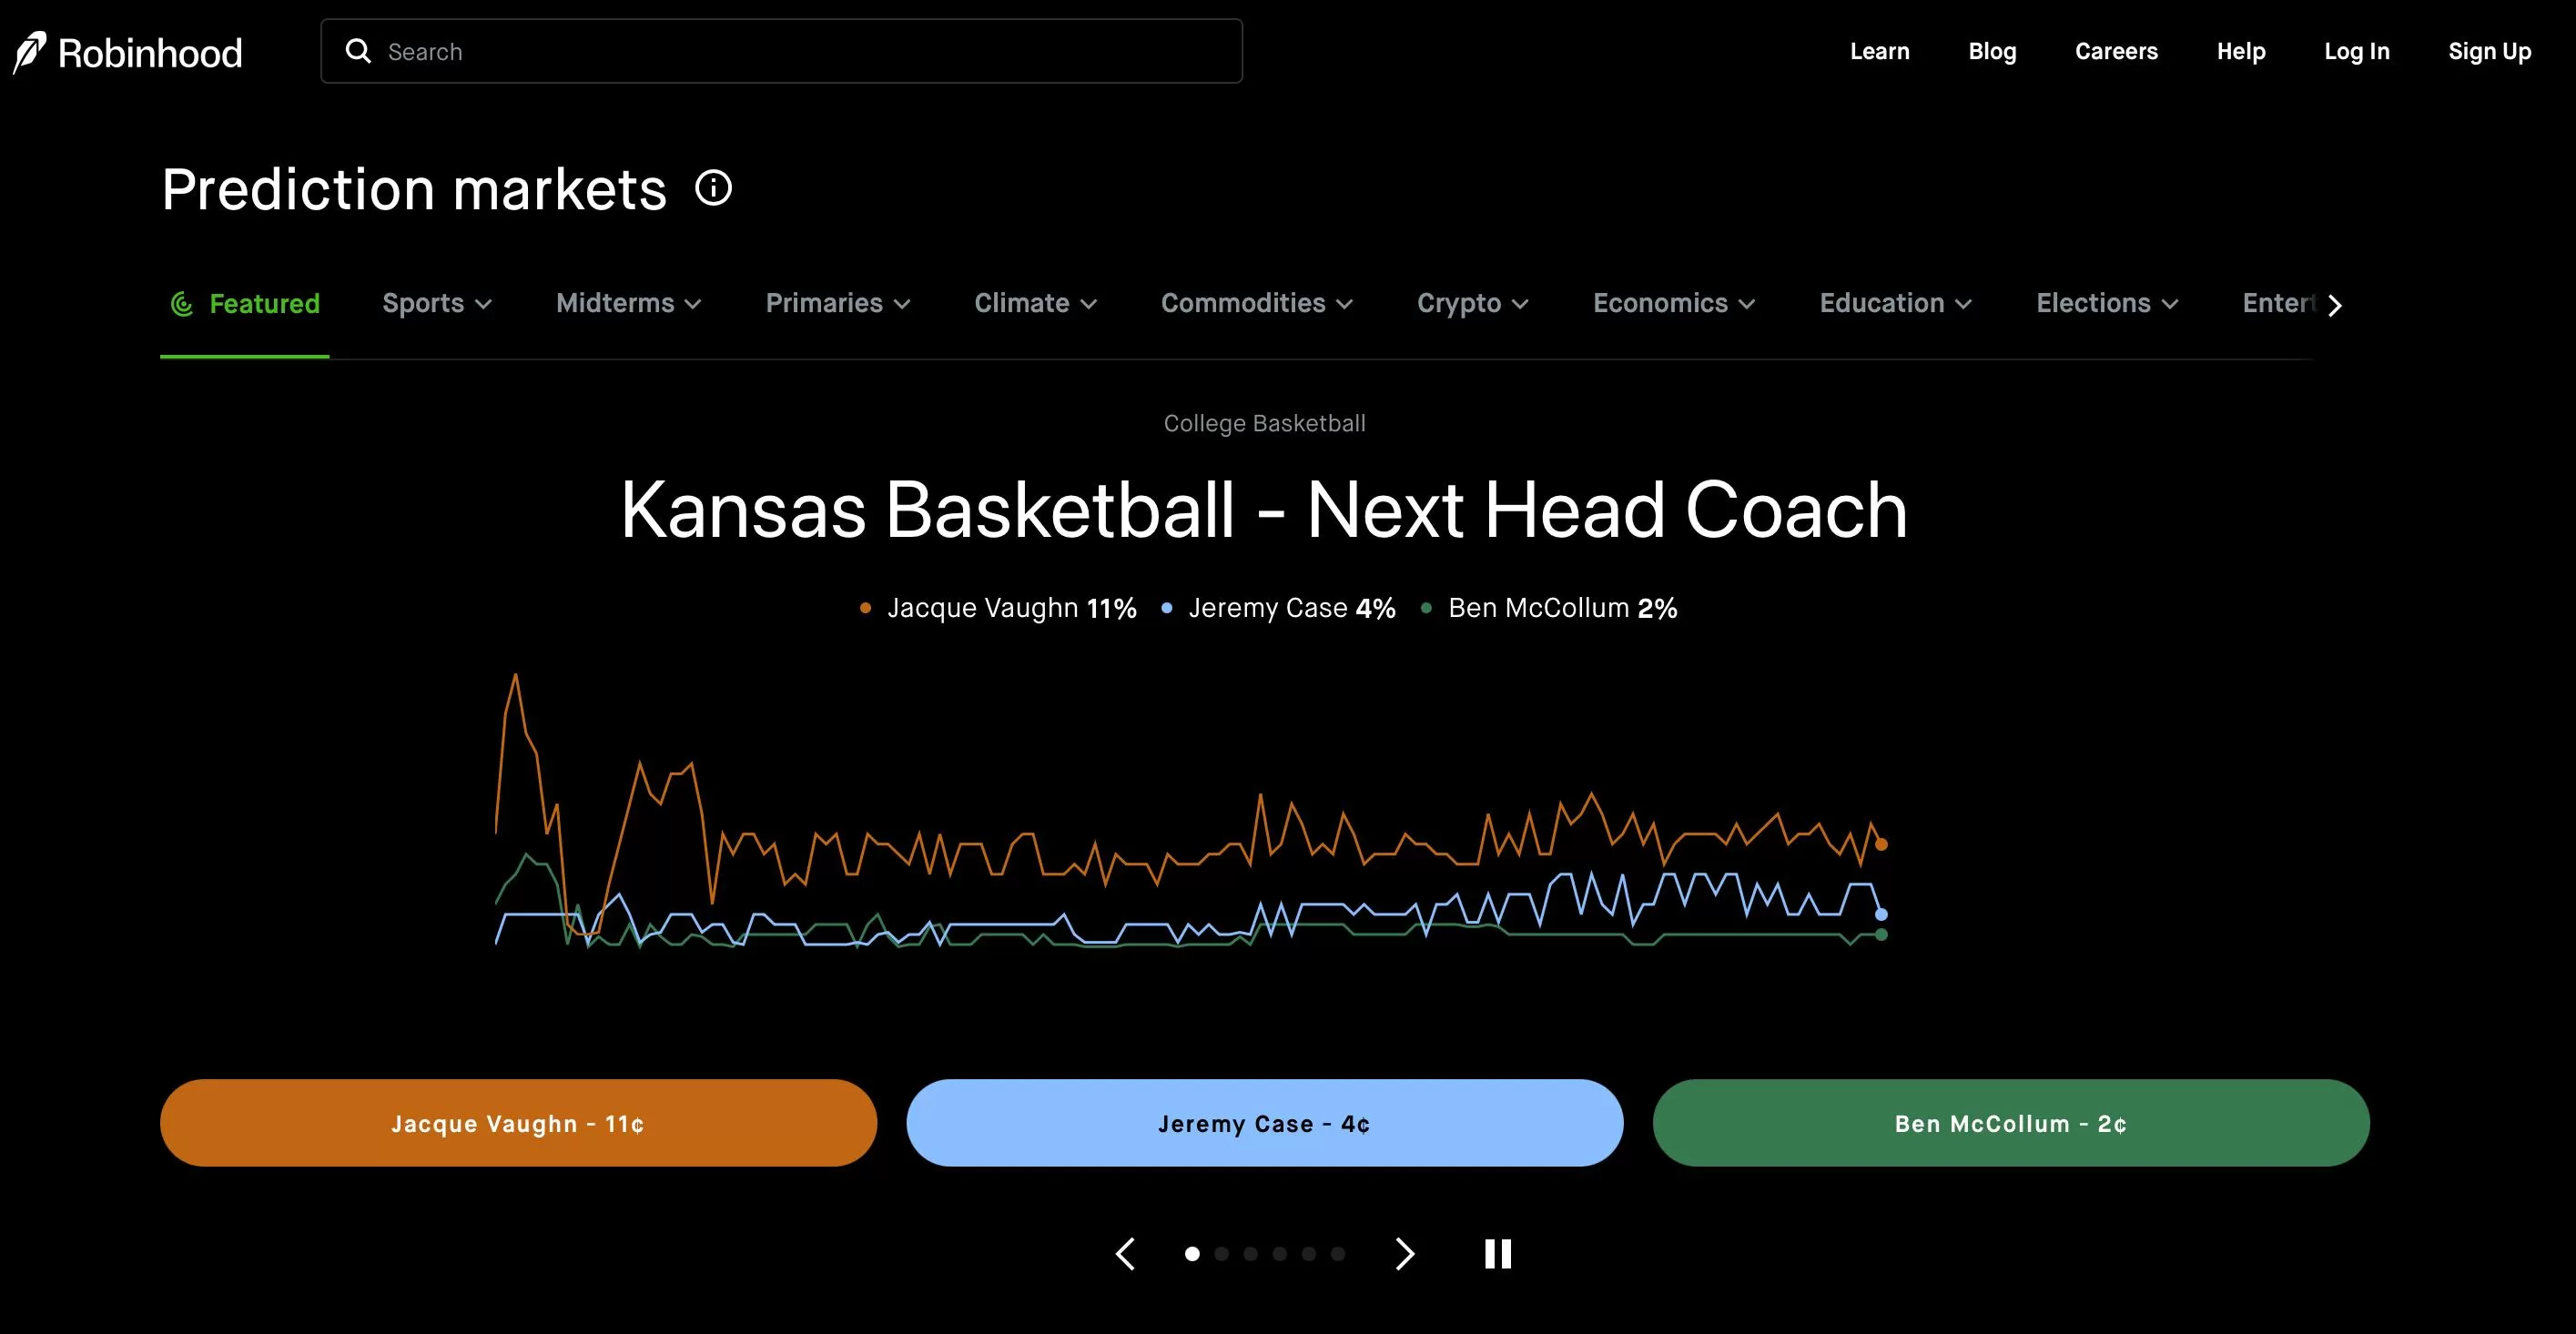
Task: Select the second carousel dot
Action: pyautogui.click(x=1221, y=1254)
